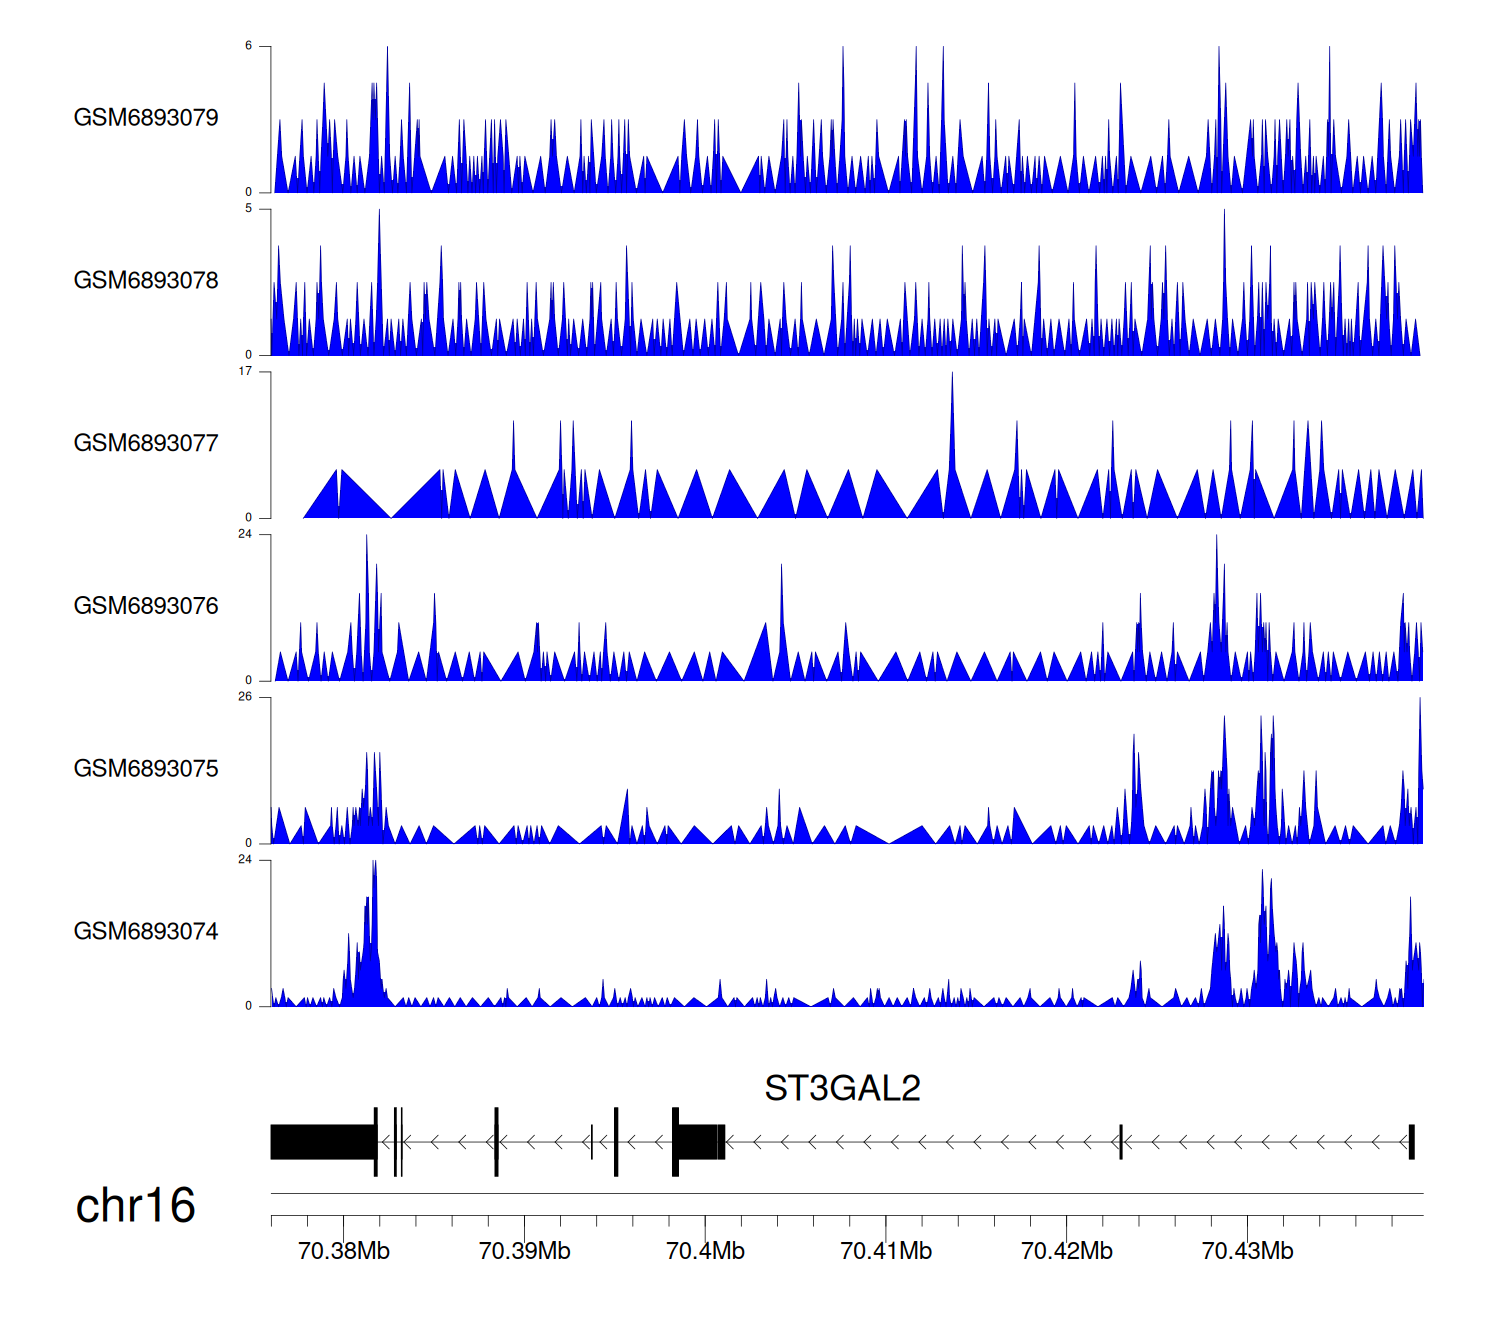Viewport: 1500px width, 1320px height.
Task: Click the GSM6893075 track label
Action: 146,769
